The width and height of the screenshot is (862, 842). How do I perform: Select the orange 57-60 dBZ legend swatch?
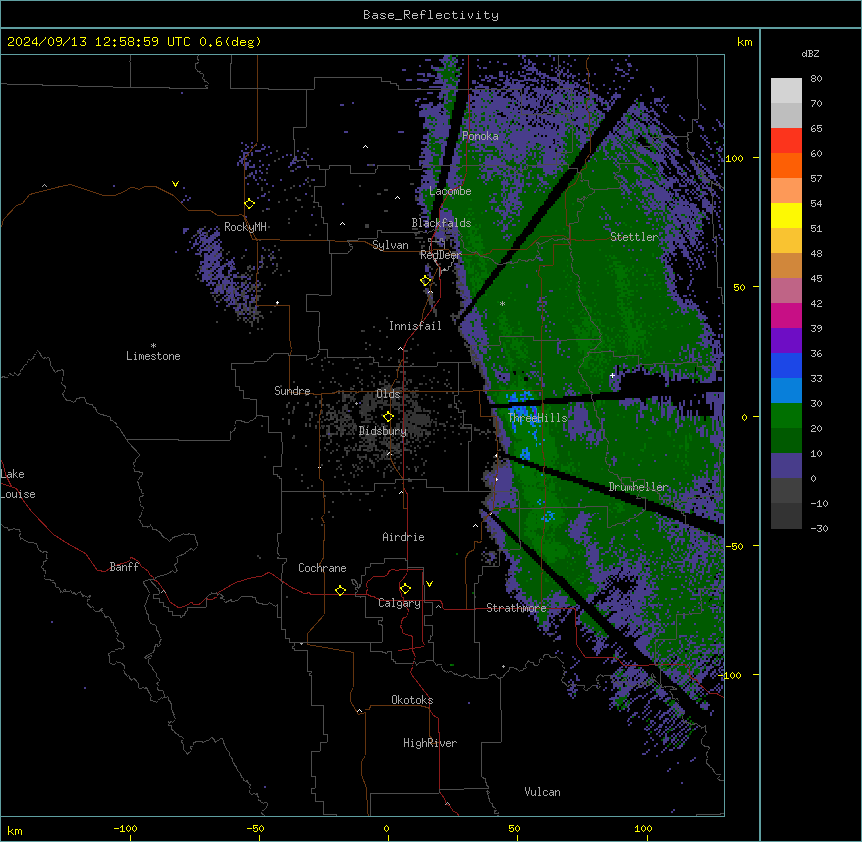pyautogui.click(x=786, y=166)
